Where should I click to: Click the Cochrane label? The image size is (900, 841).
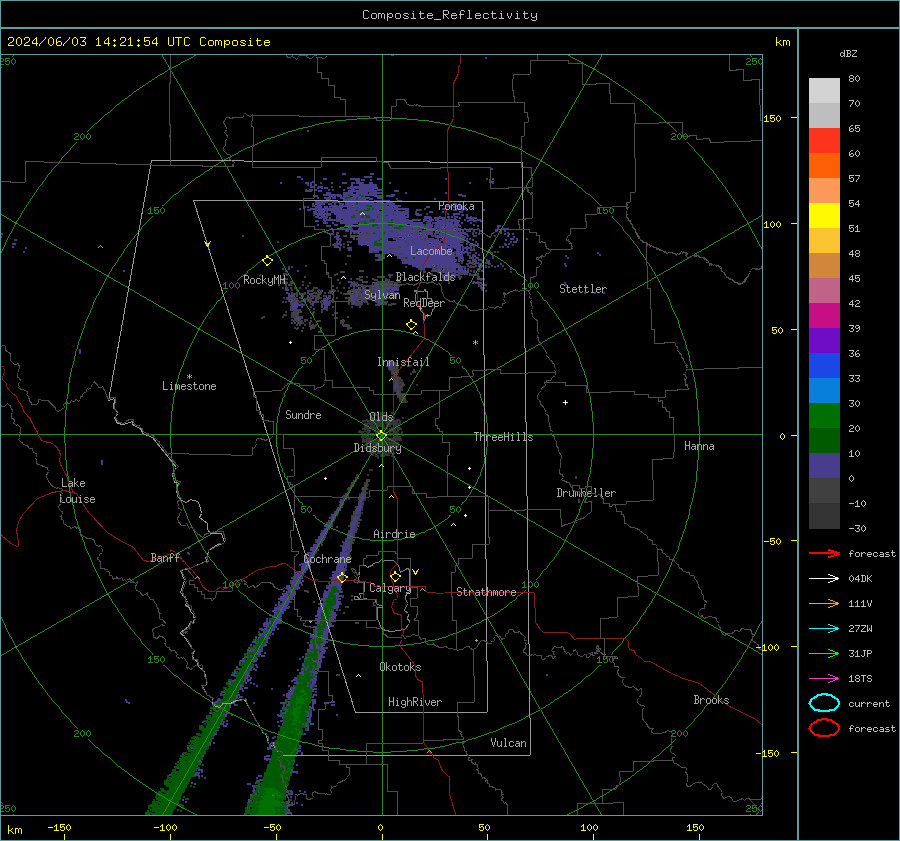[x=327, y=559]
